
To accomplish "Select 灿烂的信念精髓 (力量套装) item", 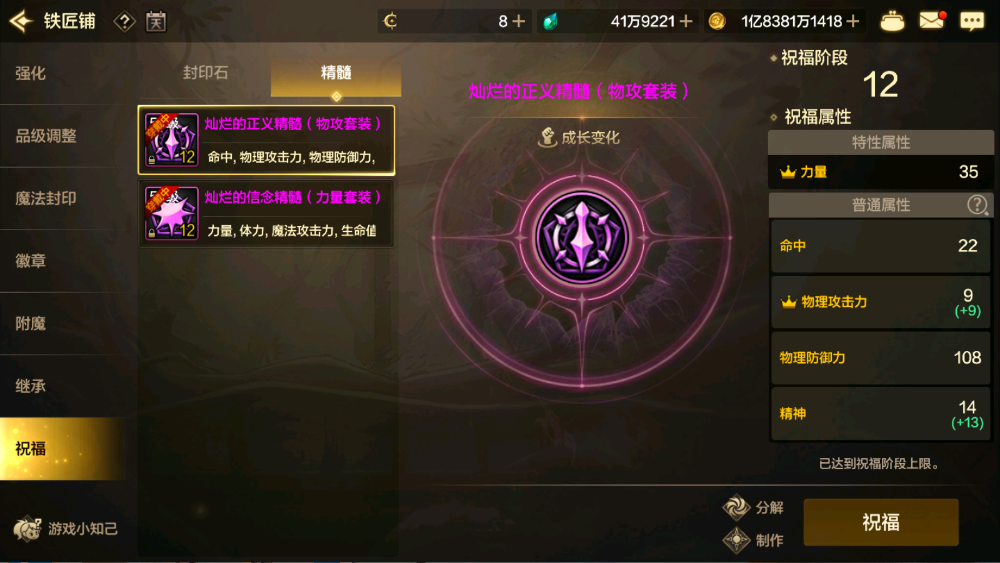I will [266, 213].
